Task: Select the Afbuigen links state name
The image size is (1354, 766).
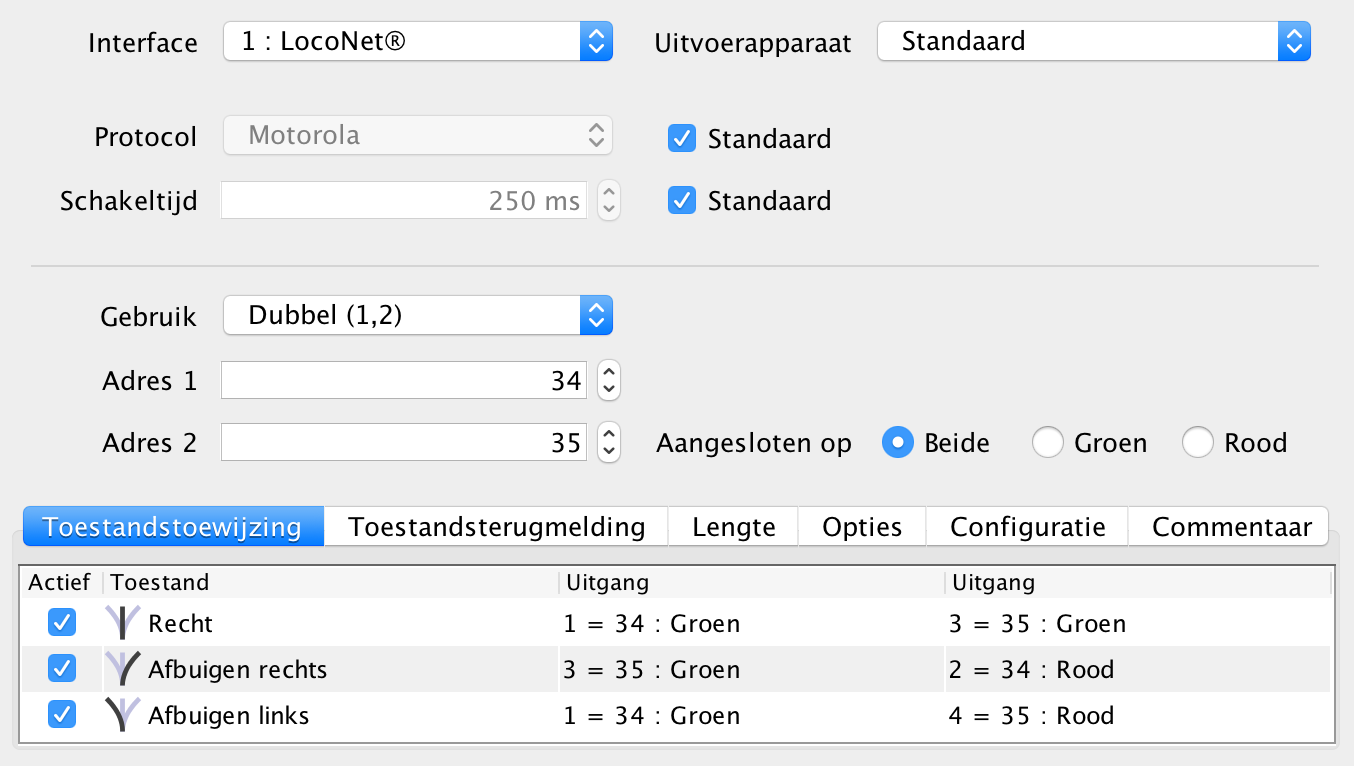Action: point(229,716)
